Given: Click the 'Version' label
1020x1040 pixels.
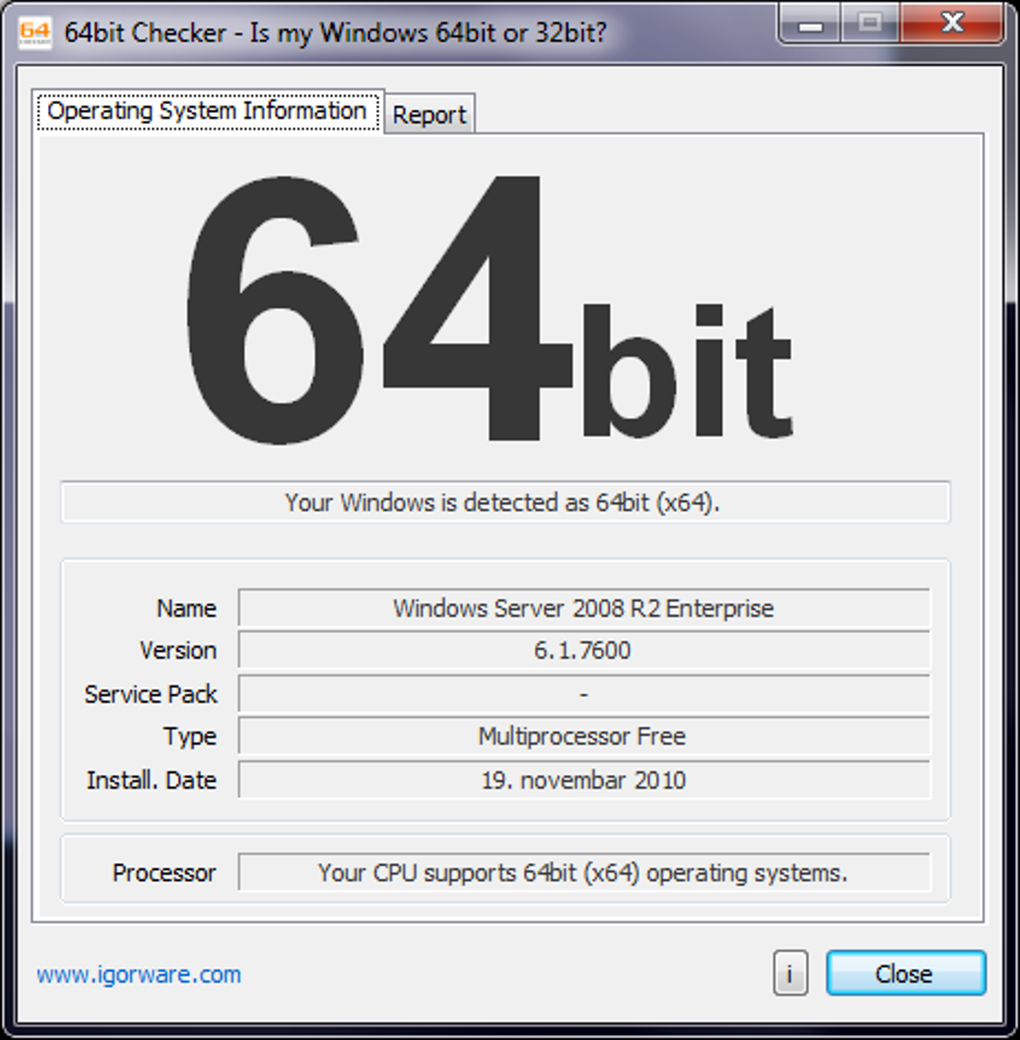Looking at the screenshot, I should click(x=178, y=650).
